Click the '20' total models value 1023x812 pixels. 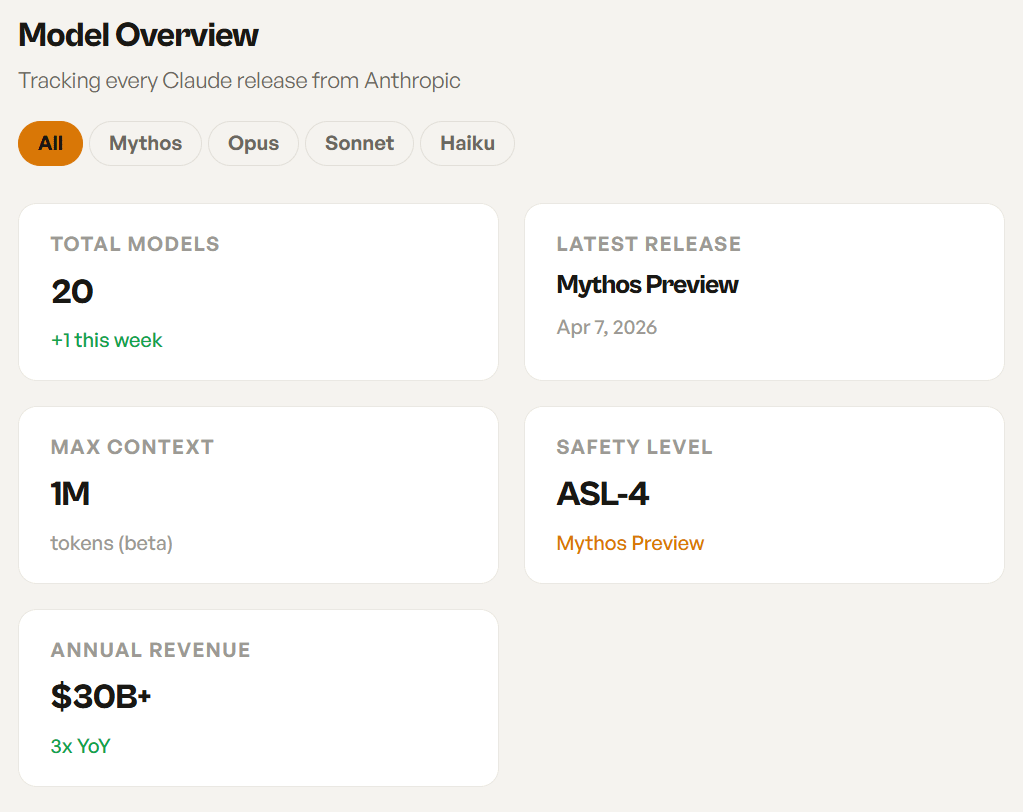coord(72,291)
